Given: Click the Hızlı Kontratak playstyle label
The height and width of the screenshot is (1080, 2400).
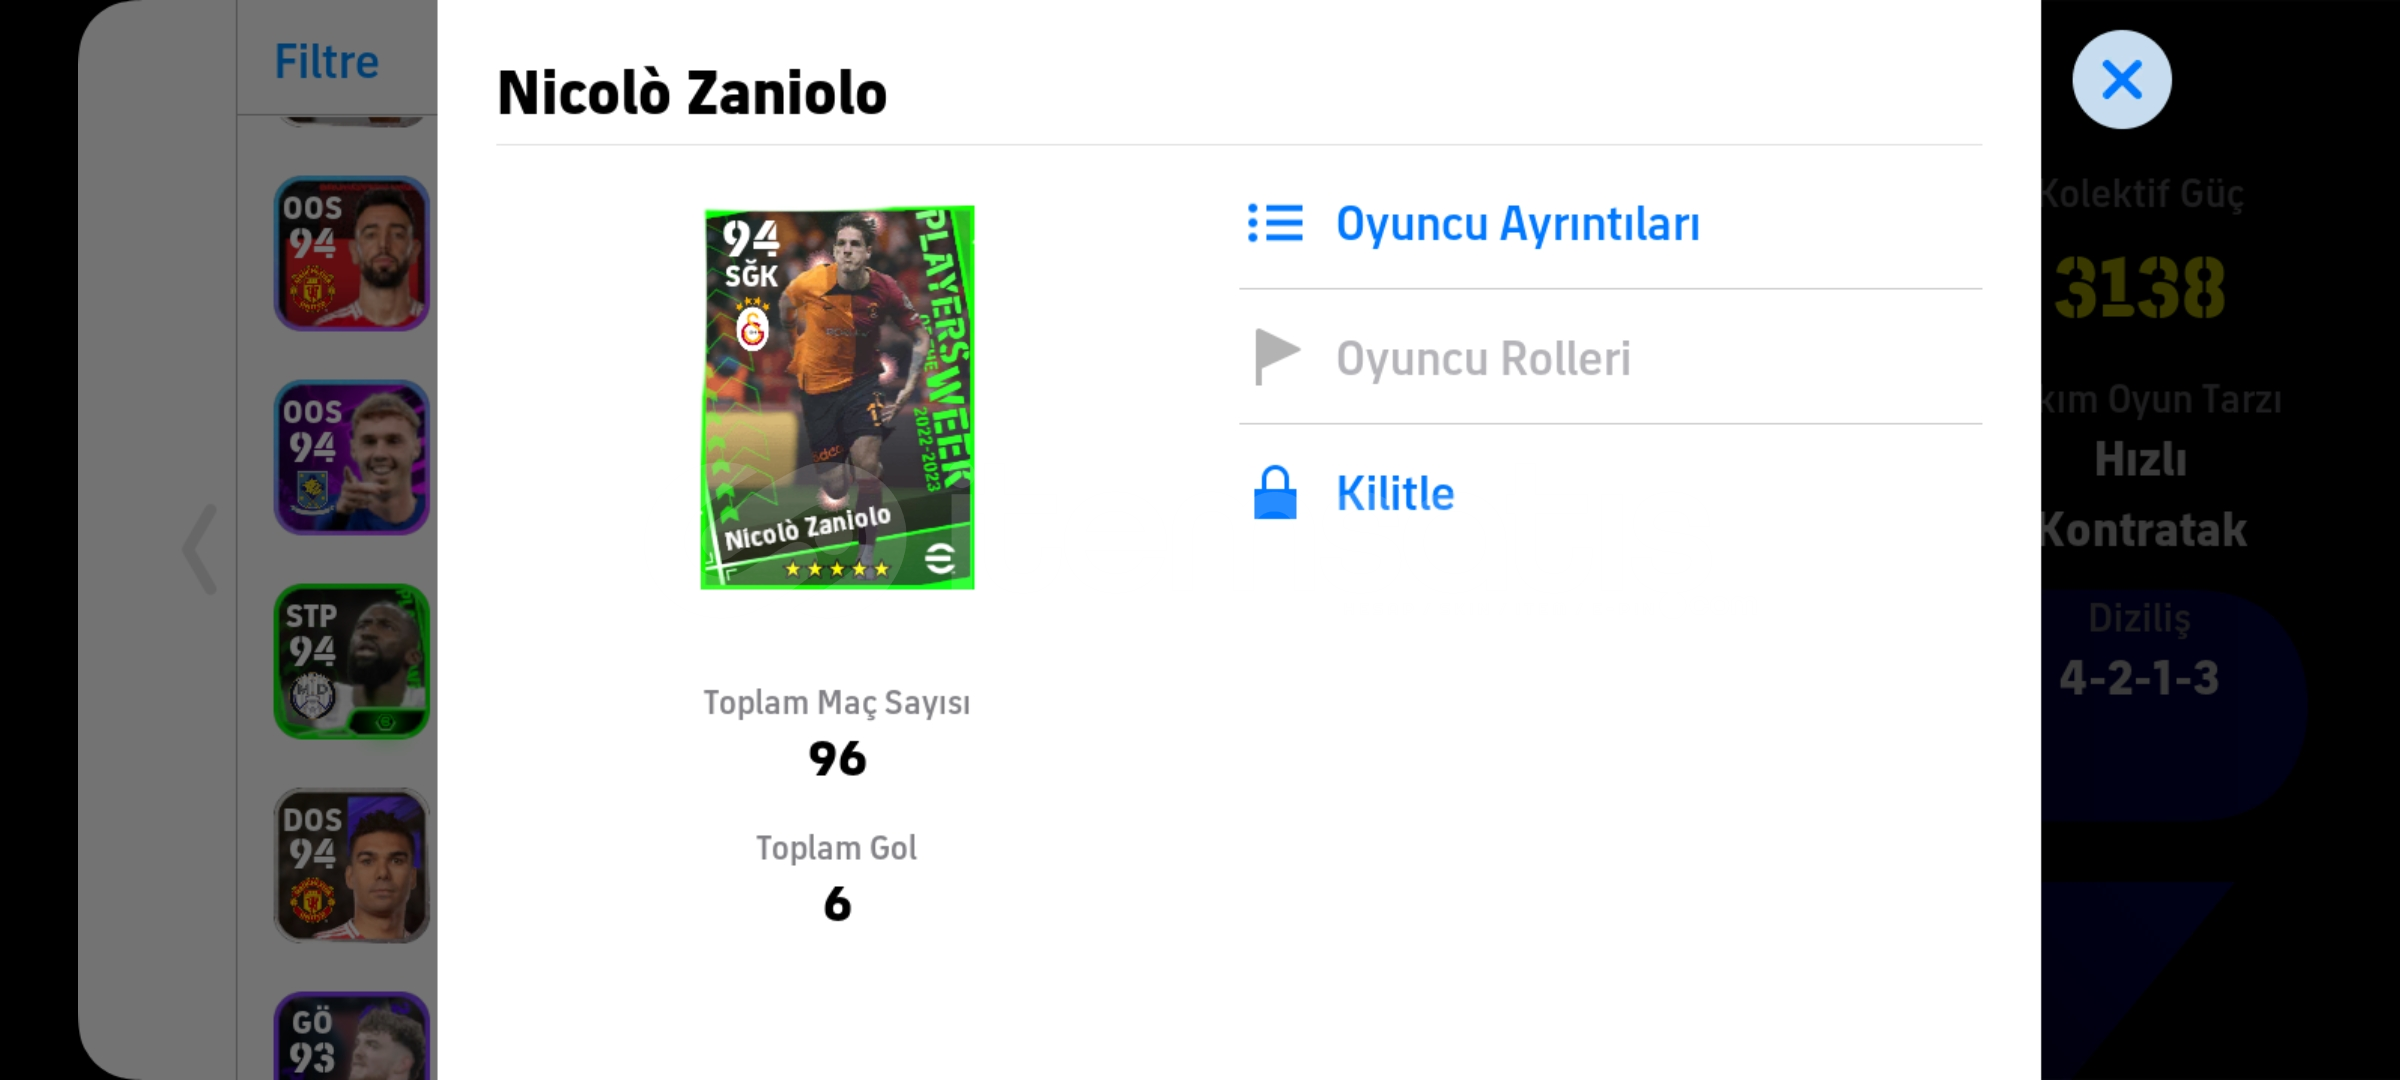Looking at the screenshot, I should (x=2142, y=494).
